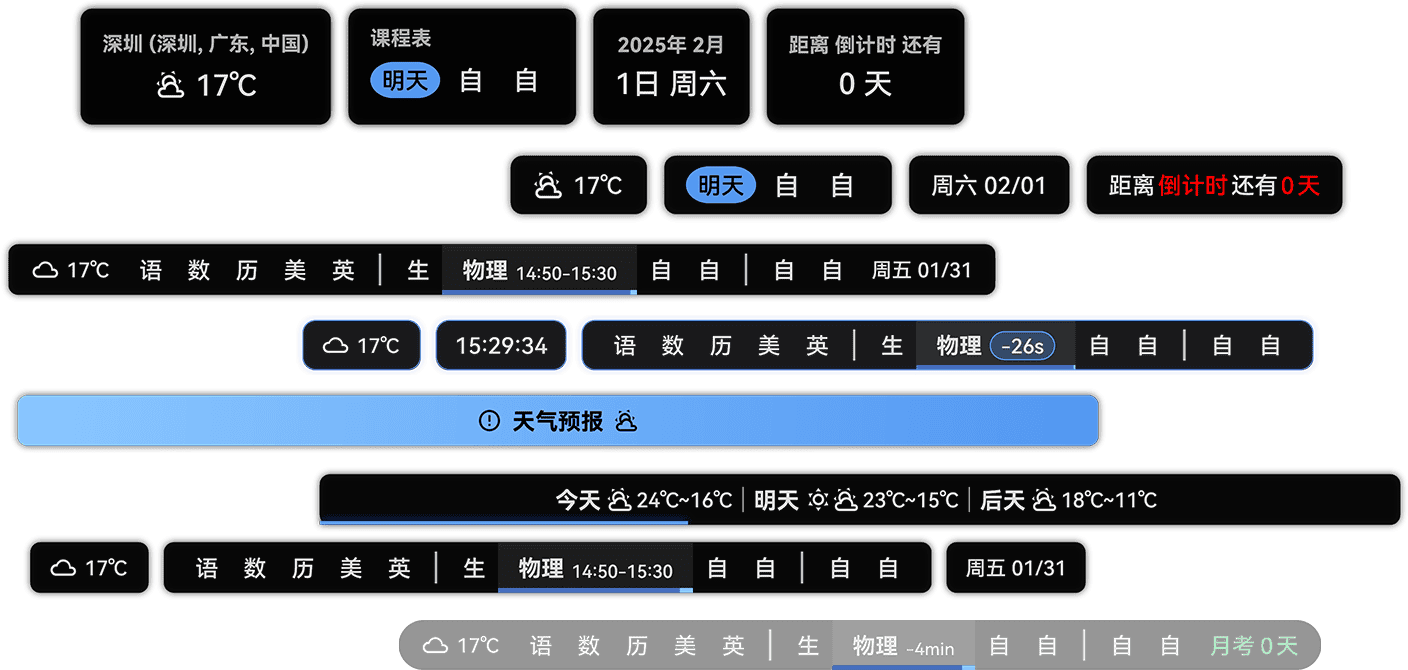Select the 后天 forecast entry
This screenshot has width=1408, height=670.
pos(1012,500)
